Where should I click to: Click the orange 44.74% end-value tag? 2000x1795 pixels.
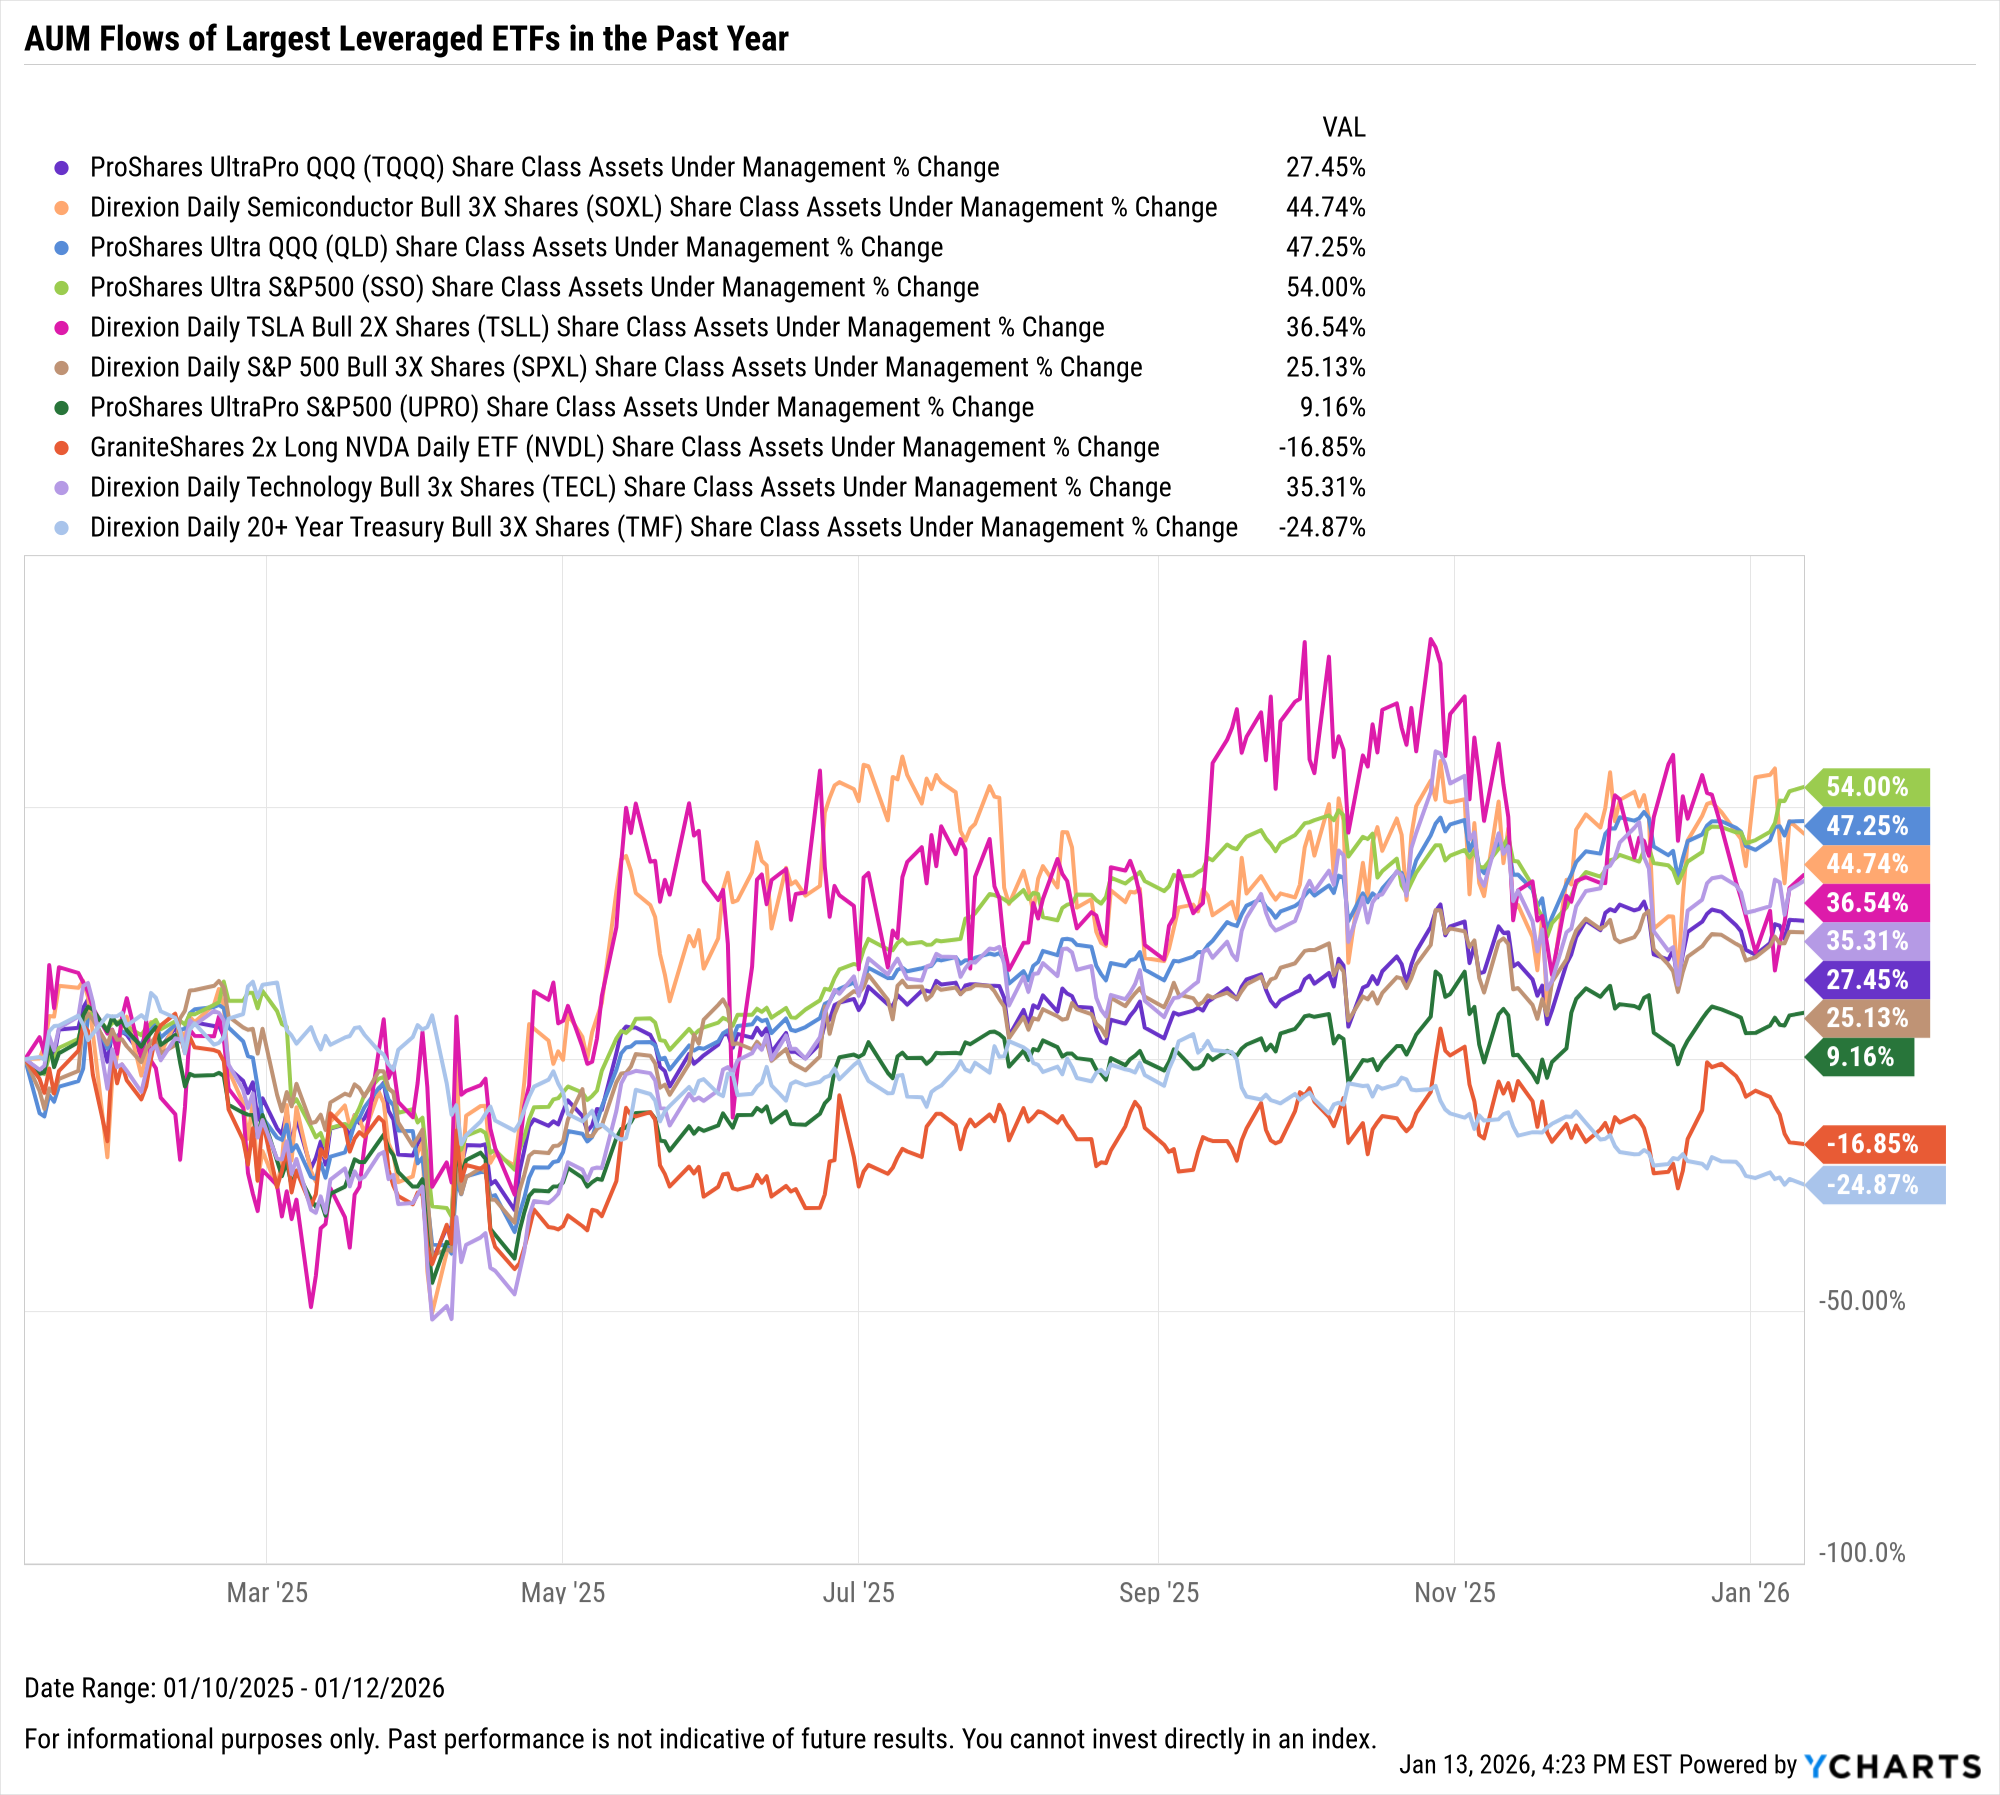tap(1867, 864)
